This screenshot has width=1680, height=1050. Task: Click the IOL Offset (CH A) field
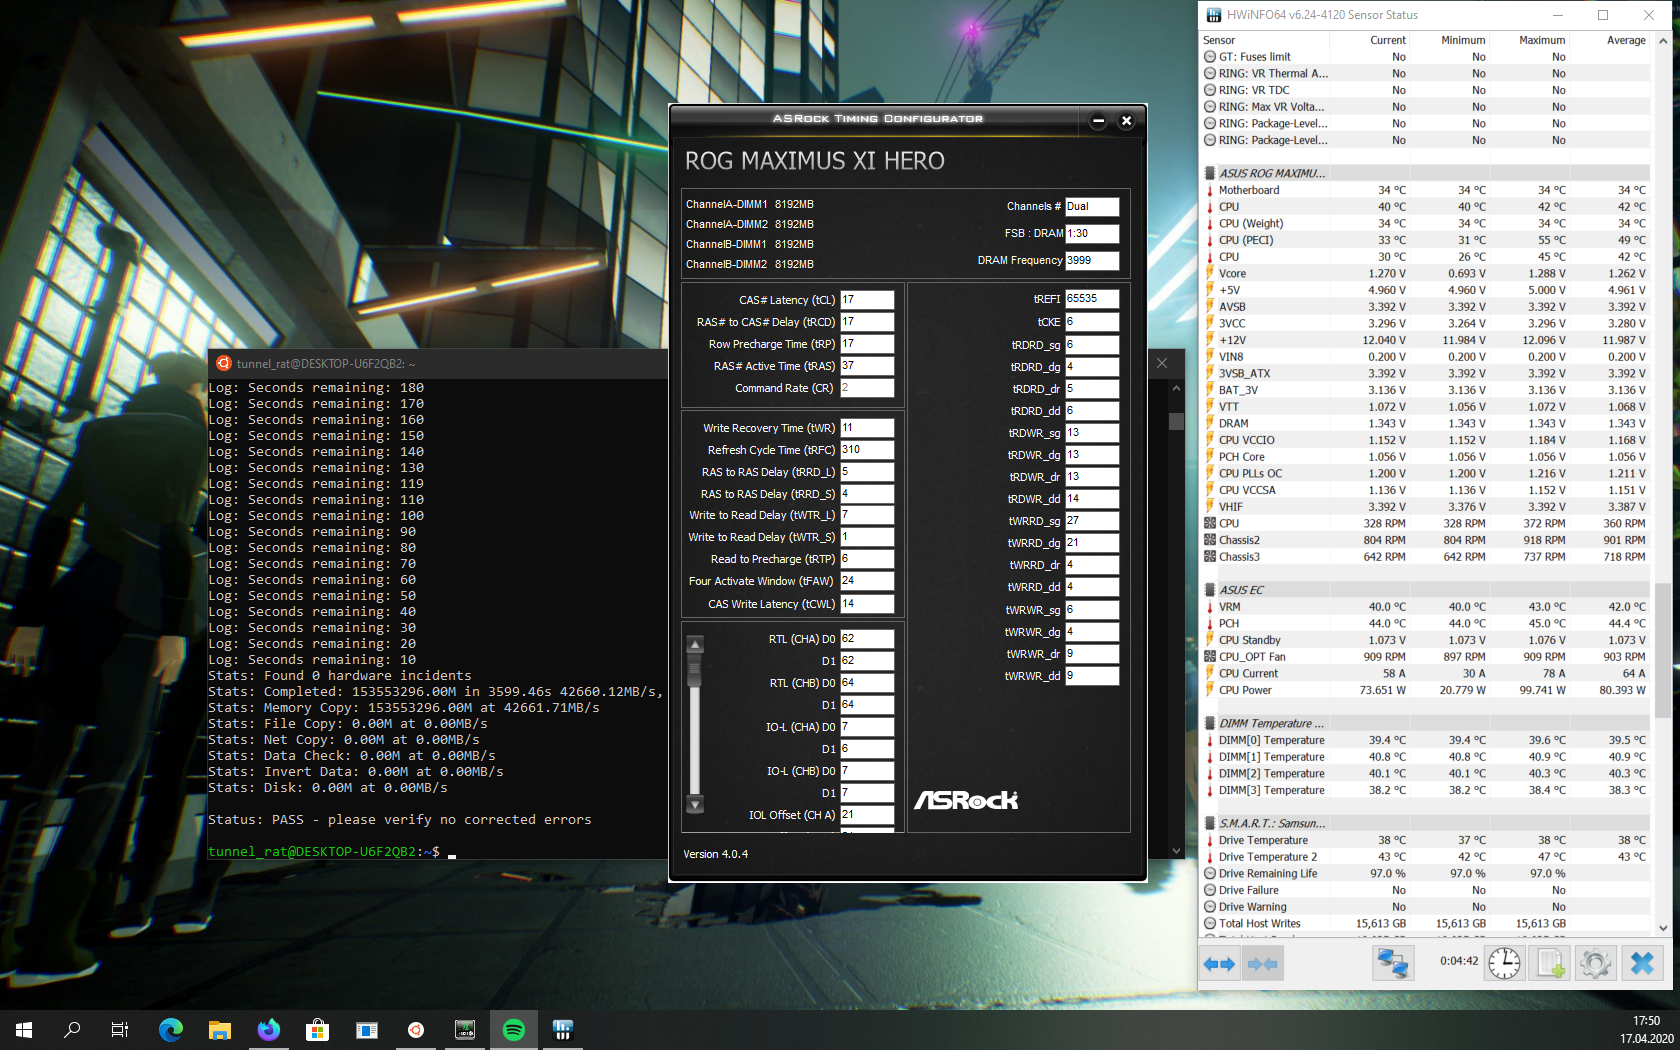pos(867,815)
